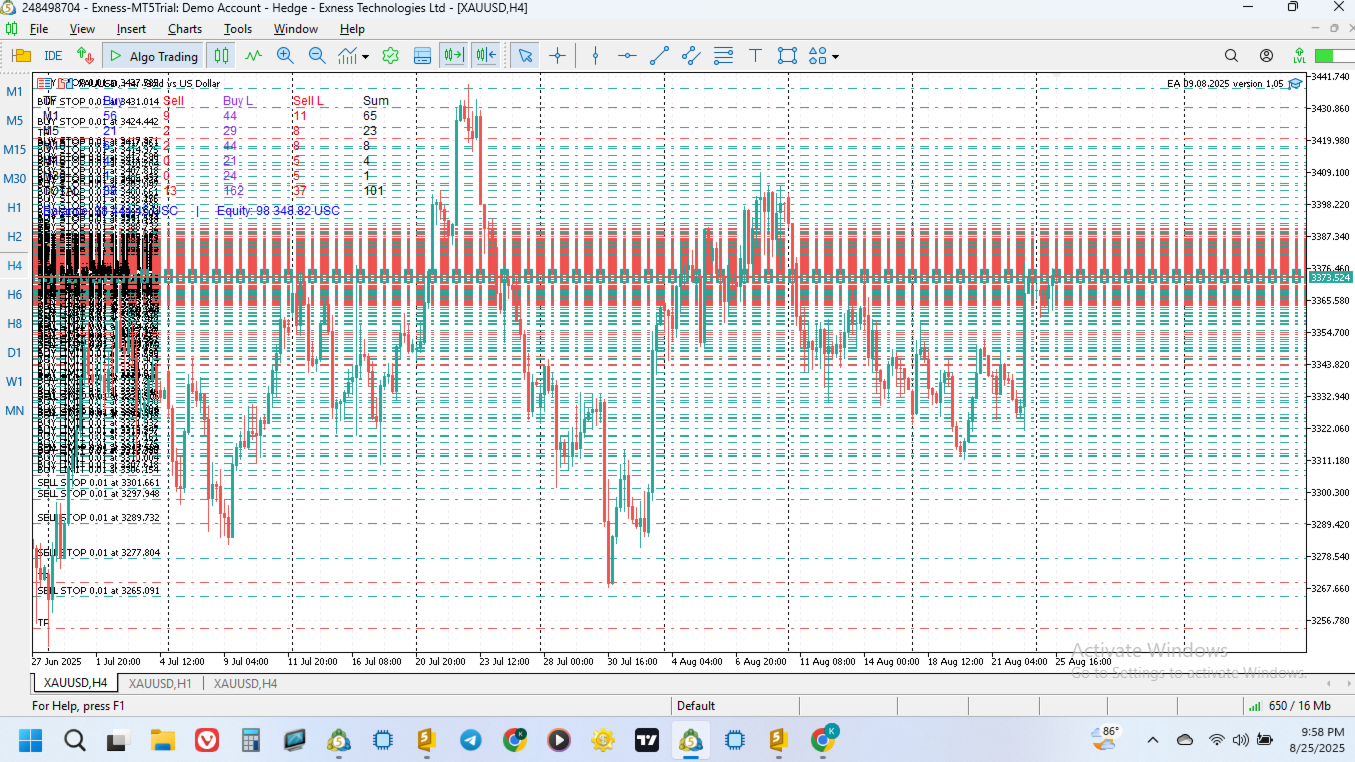Click the 650 / 16 Mb connection status
The height and width of the screenshot is (762, 1355).
point(1292,706)
